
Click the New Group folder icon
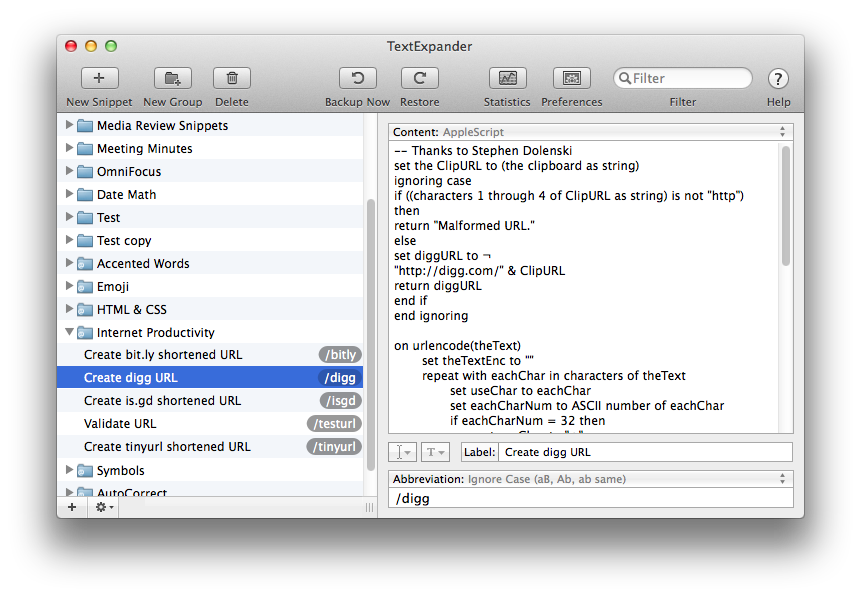pos(172,78)
